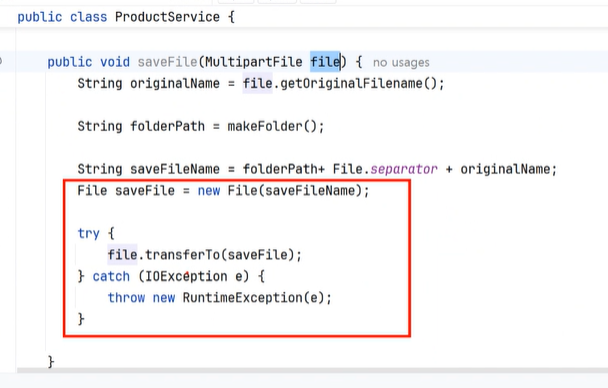Click saveFileName argument inside new File()

[x=310, y=191]
